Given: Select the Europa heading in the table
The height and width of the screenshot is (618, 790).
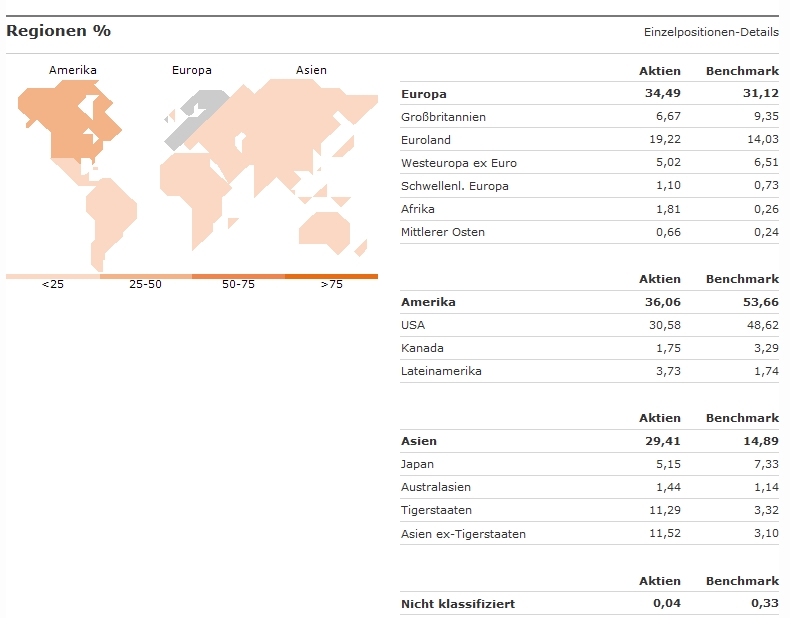Looking at the screenshot, I should [424, 94].
